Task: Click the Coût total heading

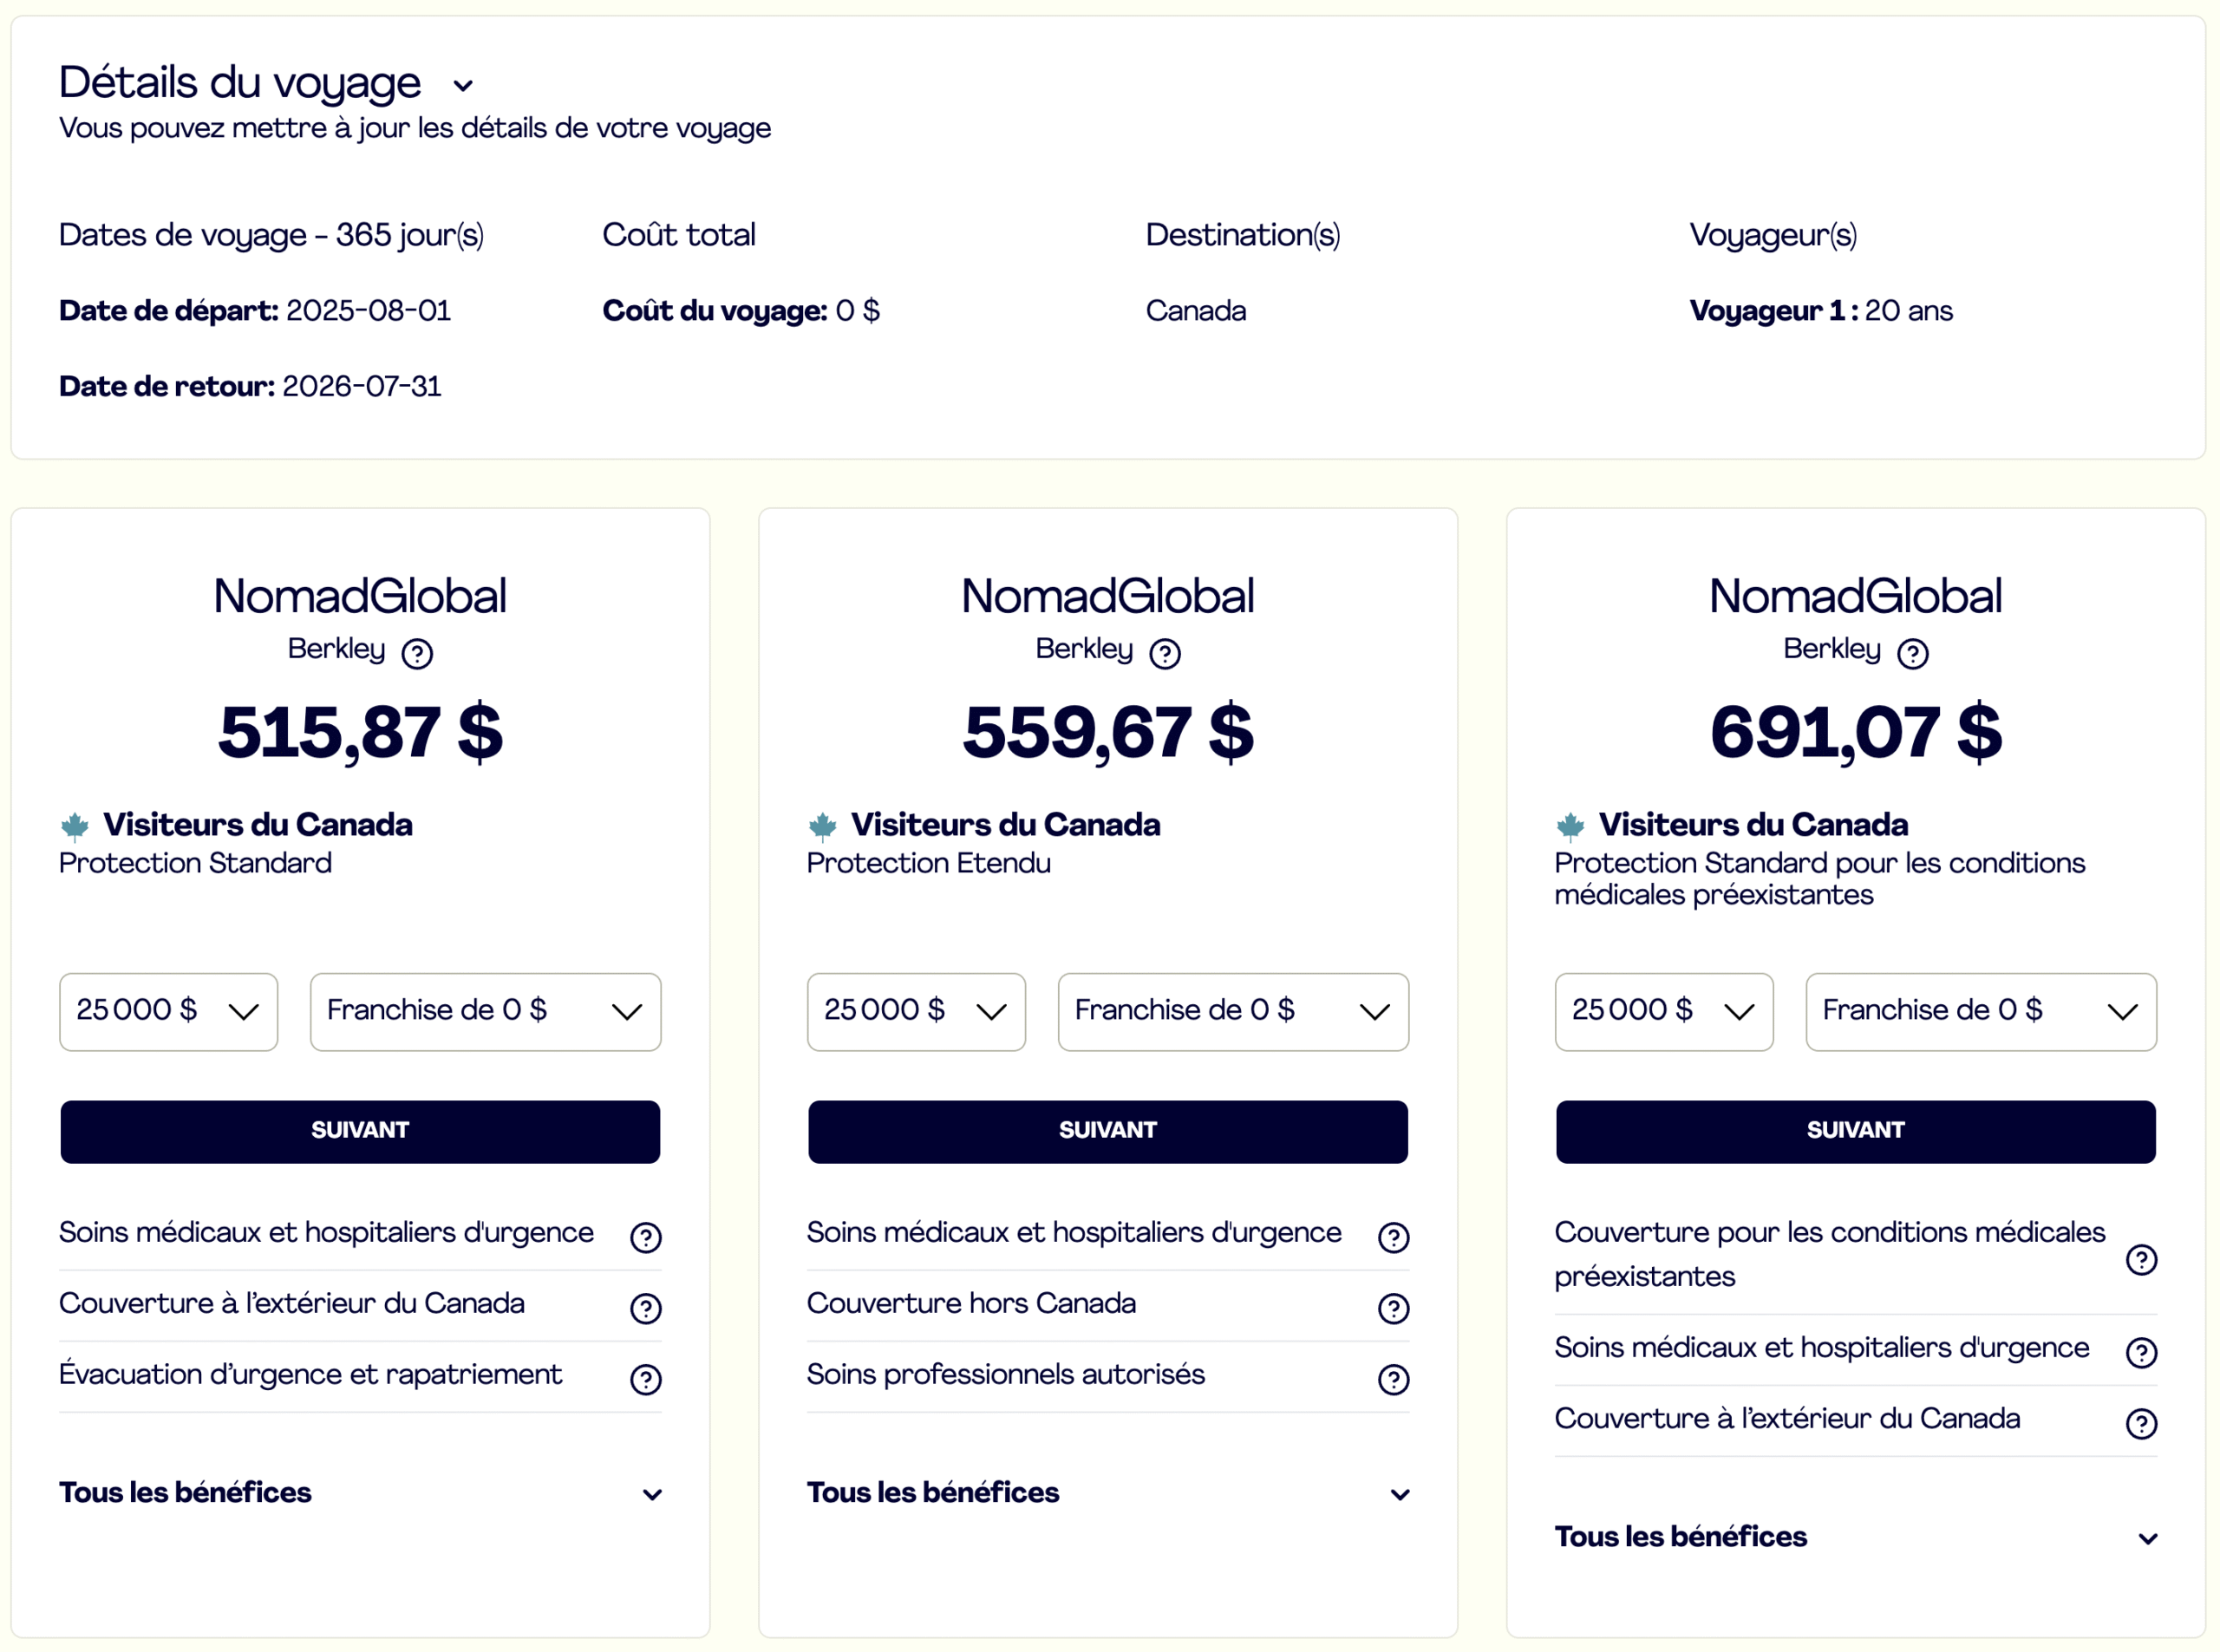Action: (679, 235)
